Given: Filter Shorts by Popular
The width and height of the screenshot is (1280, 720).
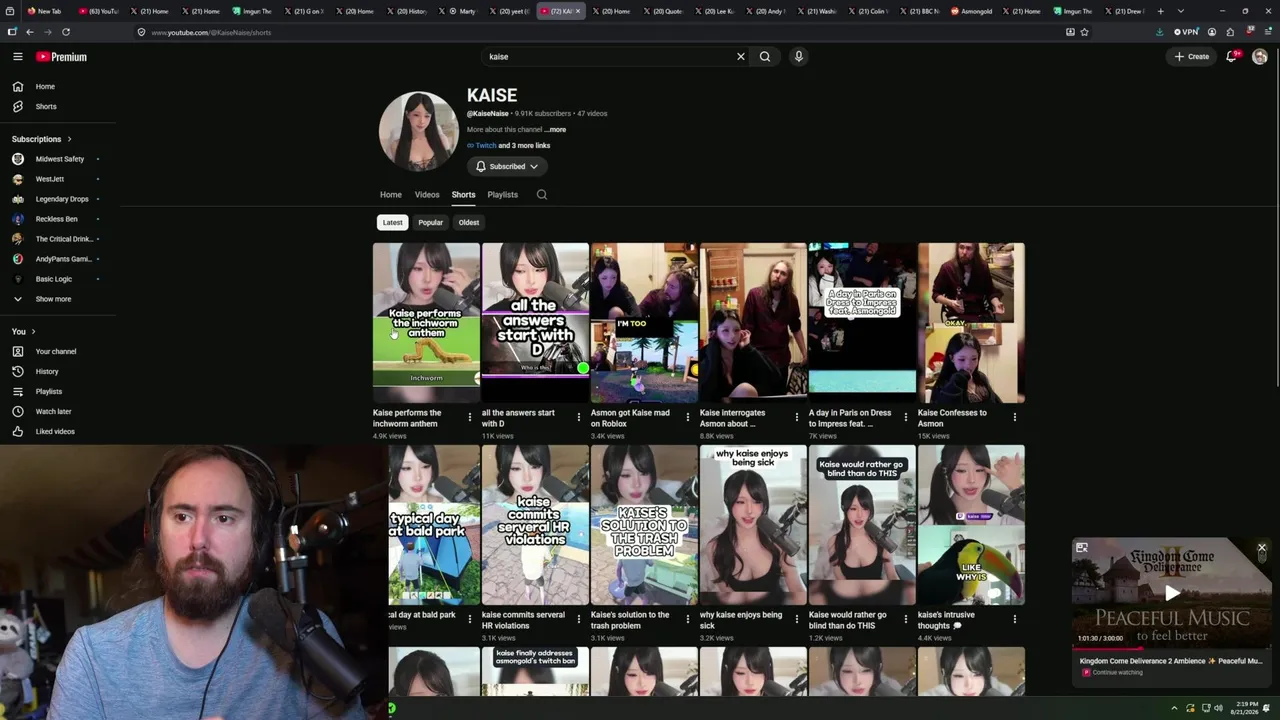Looking at the screenshot, I should (431, 222).
